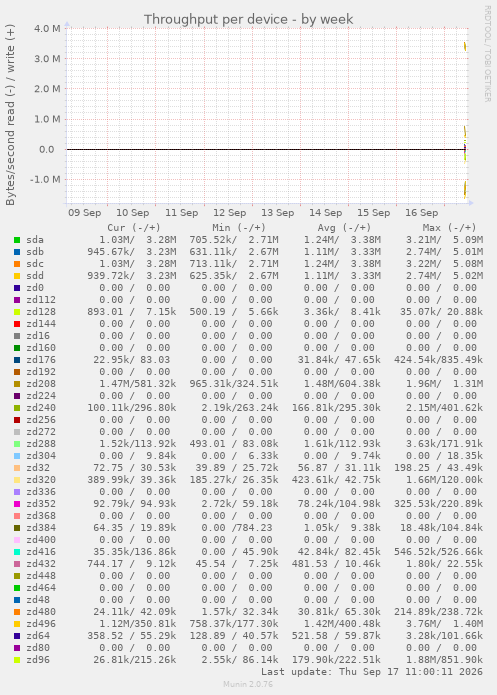Click the 'Max (-/+)' column header
Screen dimensions: 497x695
click(449, 228)
